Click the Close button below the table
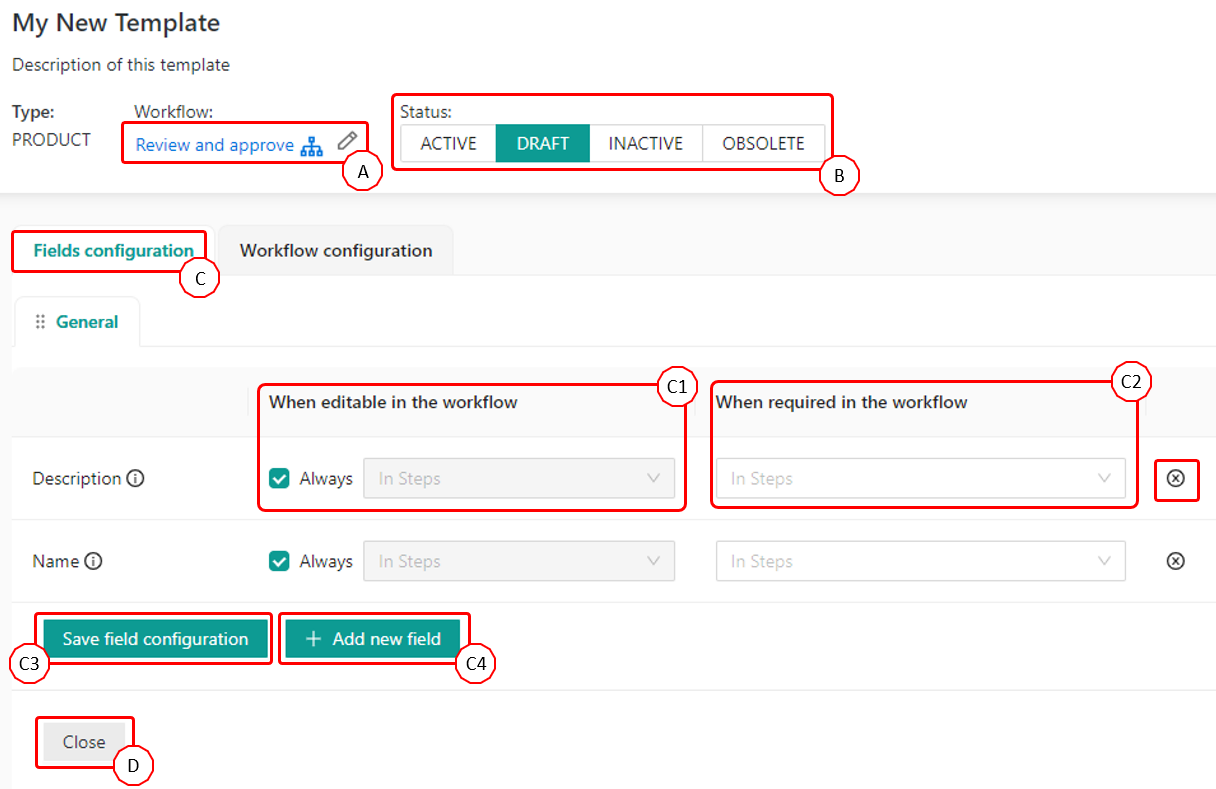 [85, 742]
